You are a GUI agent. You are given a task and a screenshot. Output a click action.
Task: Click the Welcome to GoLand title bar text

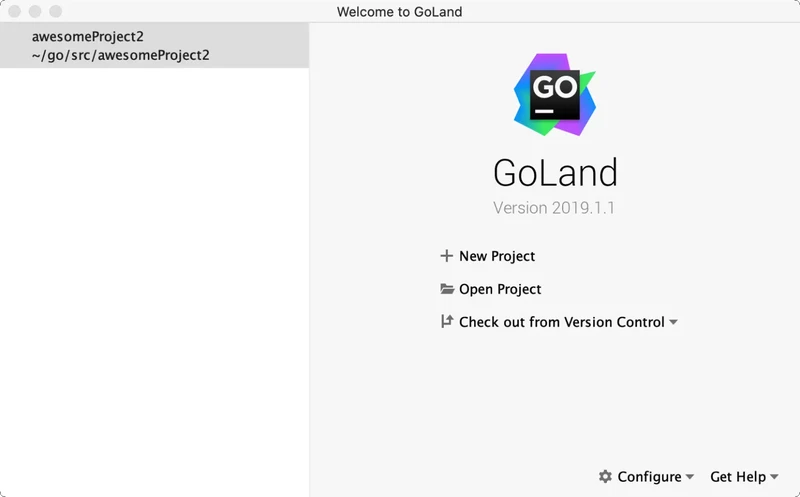tap(400, 11)
